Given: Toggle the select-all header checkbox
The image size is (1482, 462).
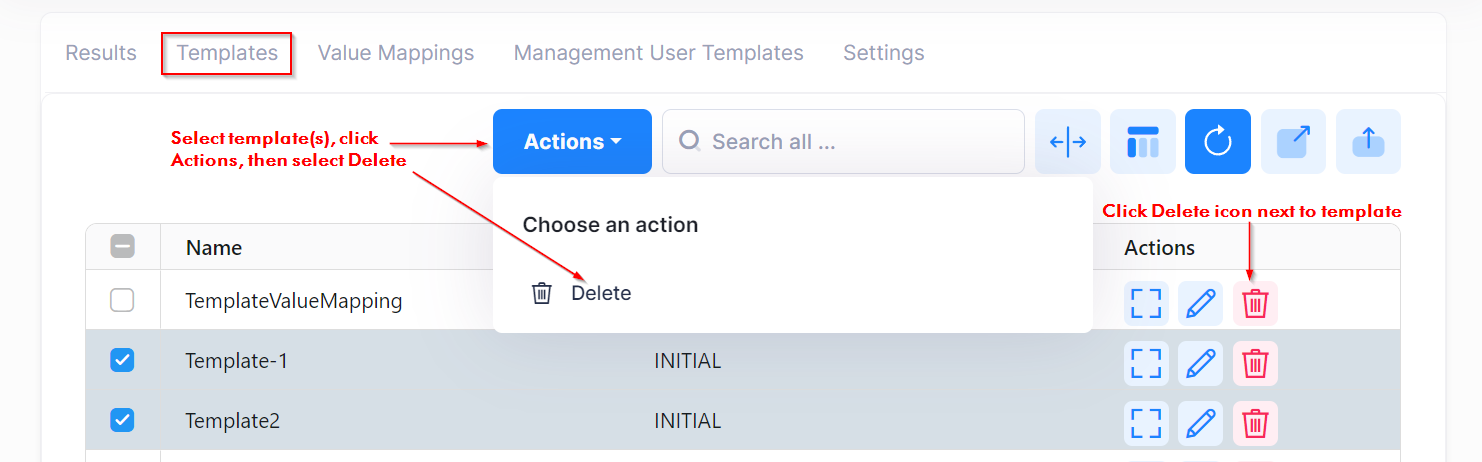Looking at the screenshot, I should point(122,246).
